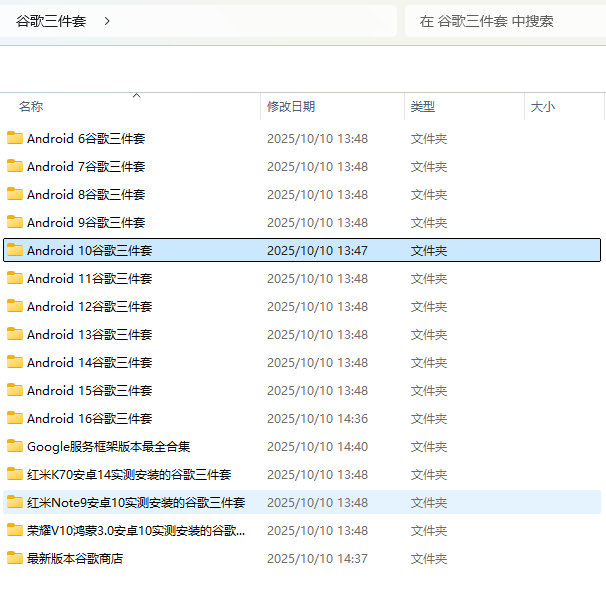The height and width of the screenshot is (604, 606).
Task: Click the Android 14谷歌三件套 folder icon
Action: 15,362
